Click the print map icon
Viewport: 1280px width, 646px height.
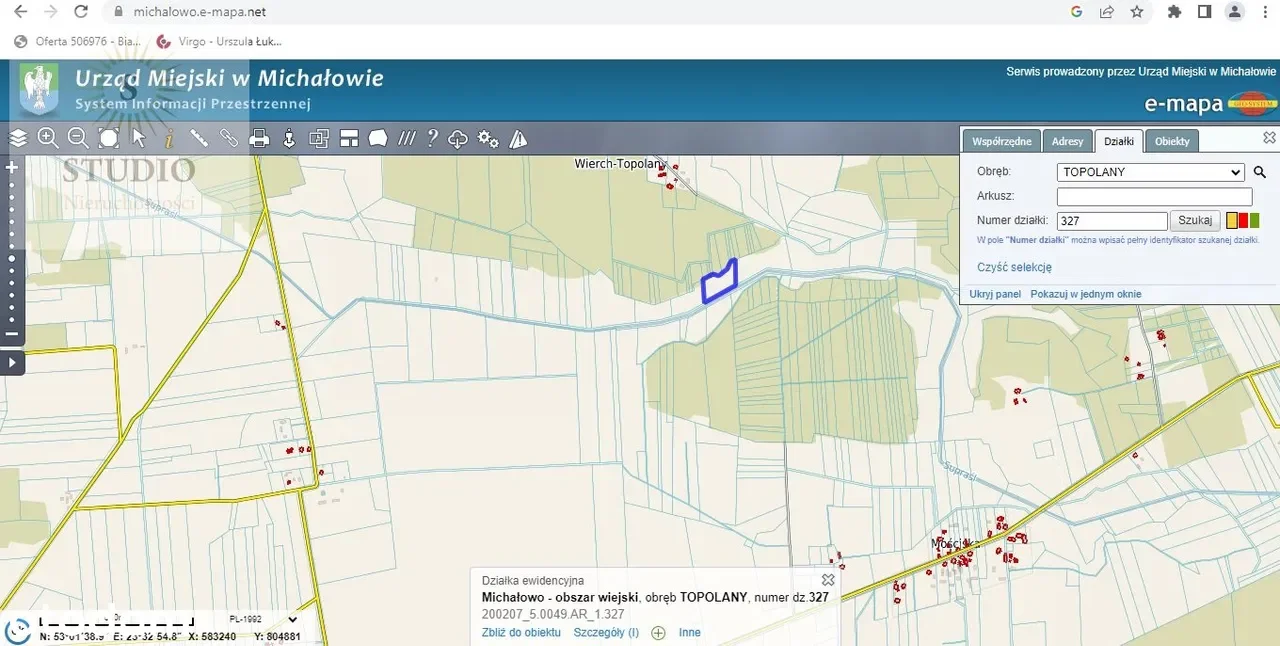pyautogui.click(x=259, y=139)
